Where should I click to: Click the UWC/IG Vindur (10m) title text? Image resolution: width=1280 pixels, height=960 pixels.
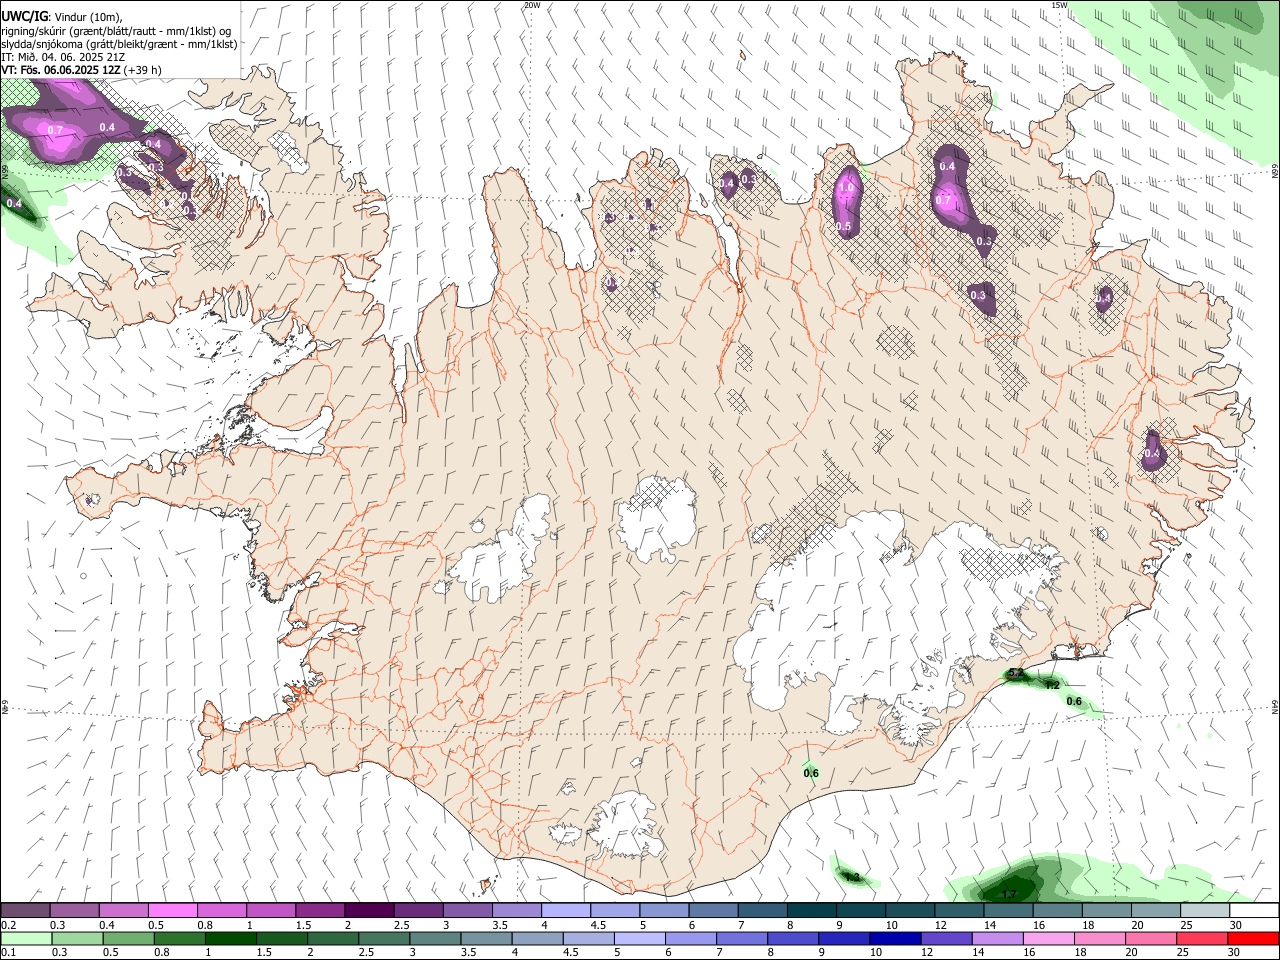coord(61,15)
